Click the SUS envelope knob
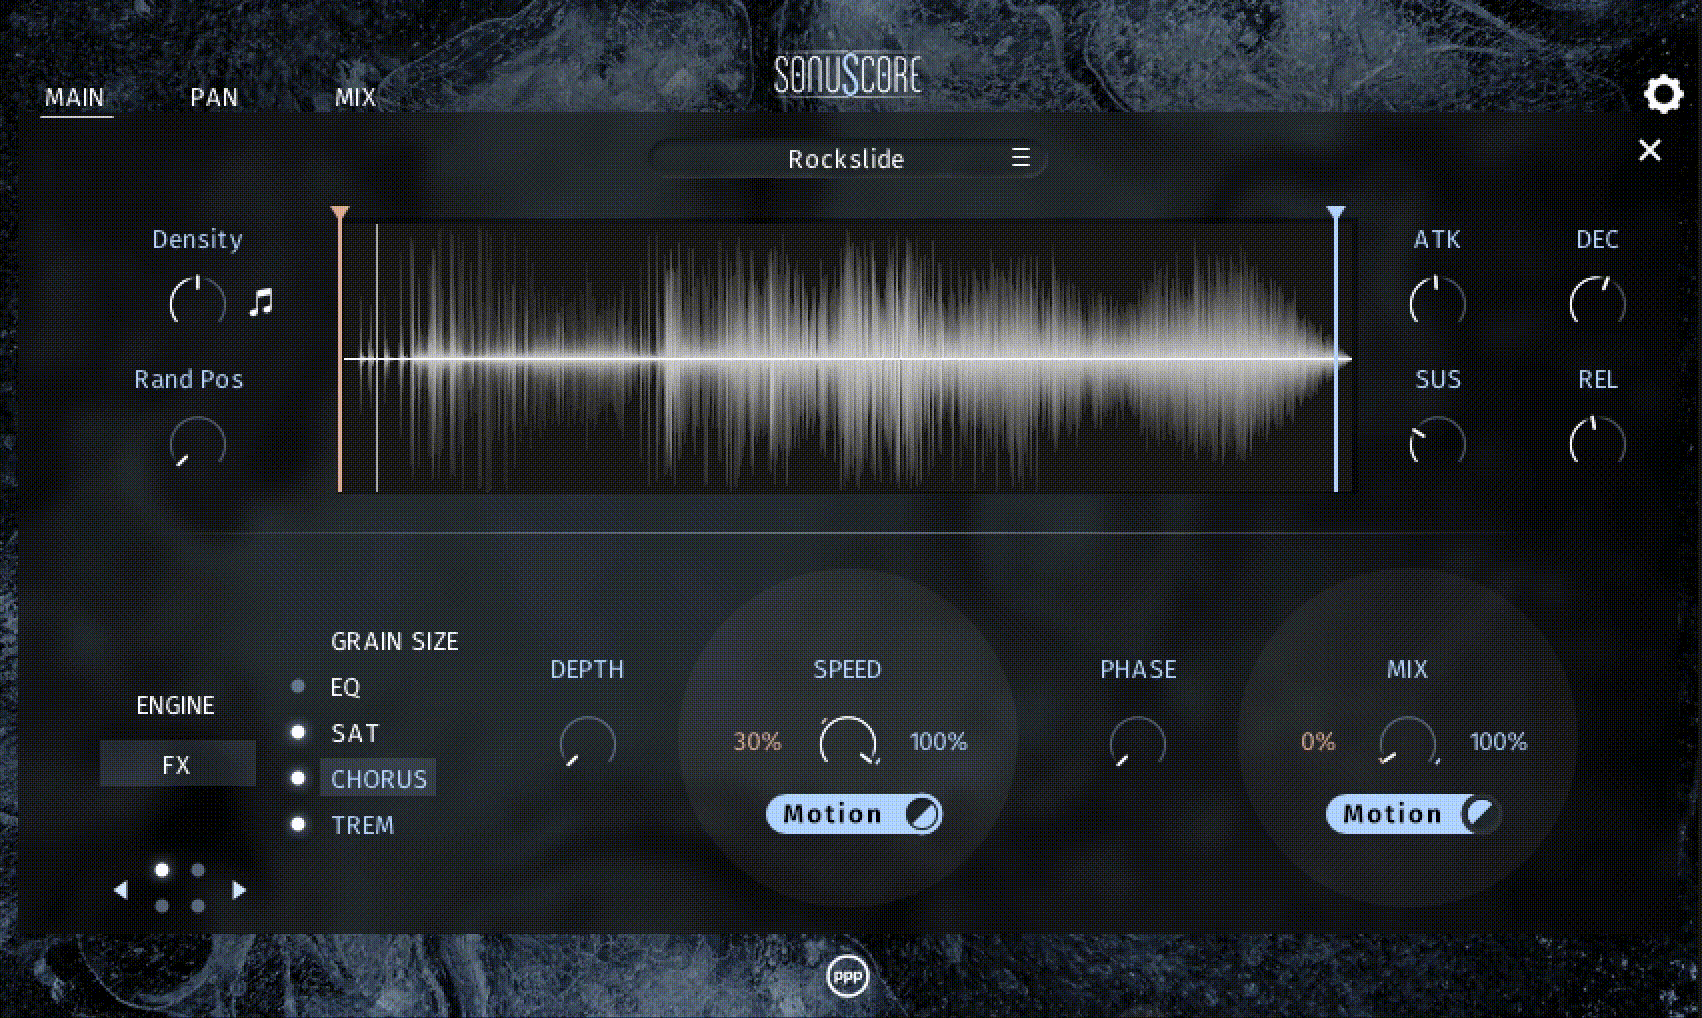1702x1018 pixels. point(1437,441)
